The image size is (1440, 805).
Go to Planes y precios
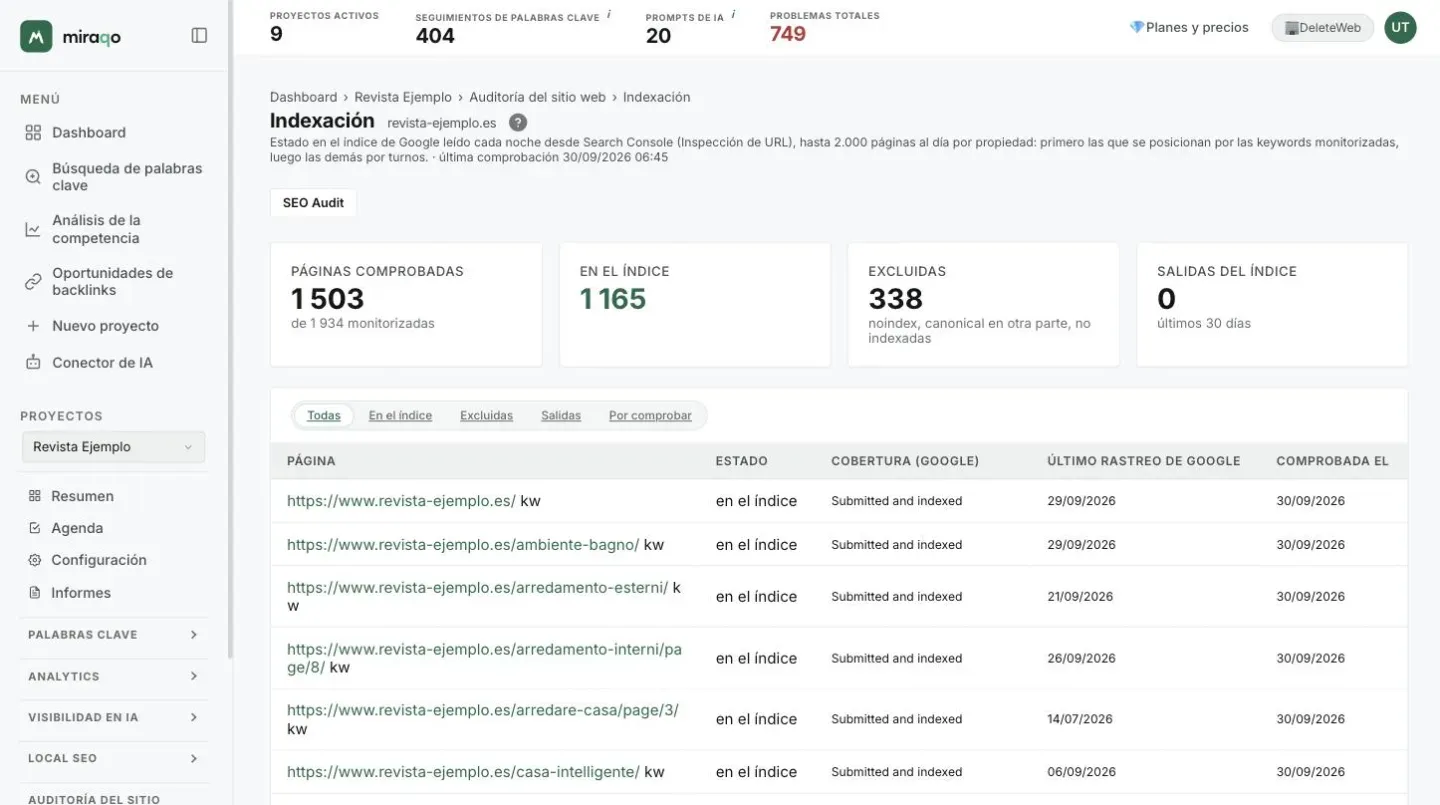coord(1189,27)
